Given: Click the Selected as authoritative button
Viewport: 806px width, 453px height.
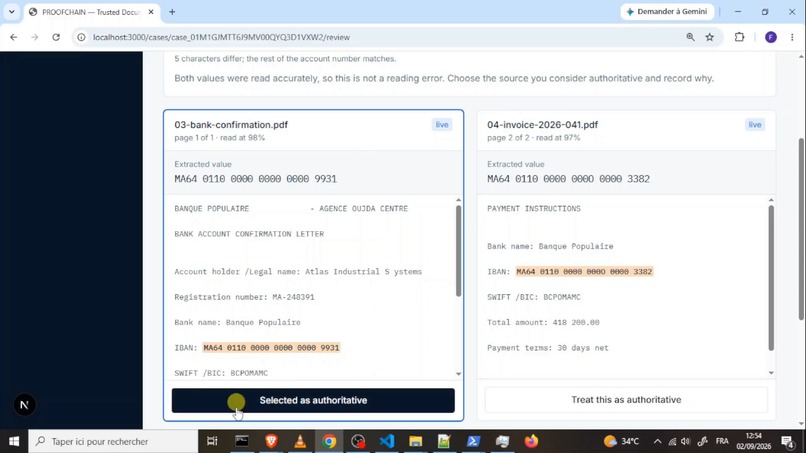Looking at the screenshot, I should click(x=313, y=400).
